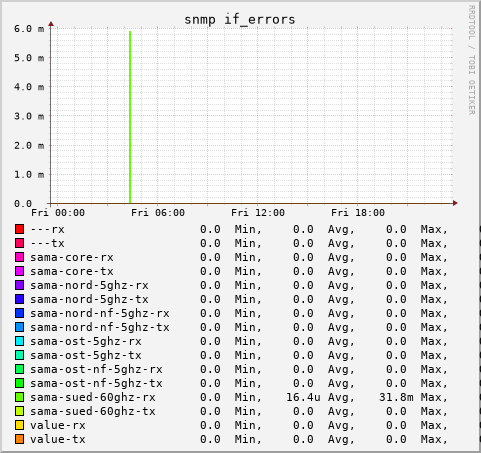481x453 pixels.
Task: Click the 16.4u Avg value in legend
Action: click(303, 397)
